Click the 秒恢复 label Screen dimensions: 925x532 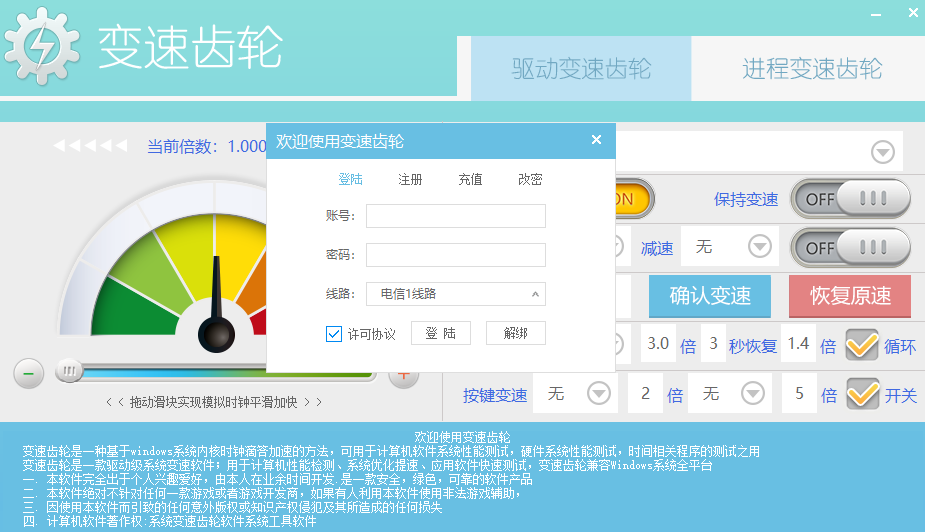tap(752, 346)
